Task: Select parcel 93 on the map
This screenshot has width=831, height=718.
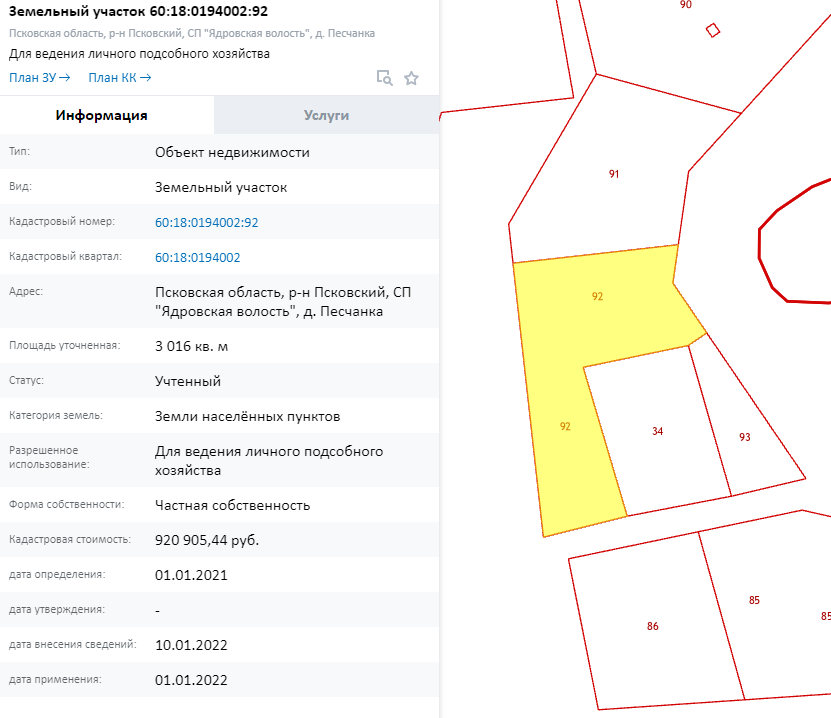Action: [745, 437]
